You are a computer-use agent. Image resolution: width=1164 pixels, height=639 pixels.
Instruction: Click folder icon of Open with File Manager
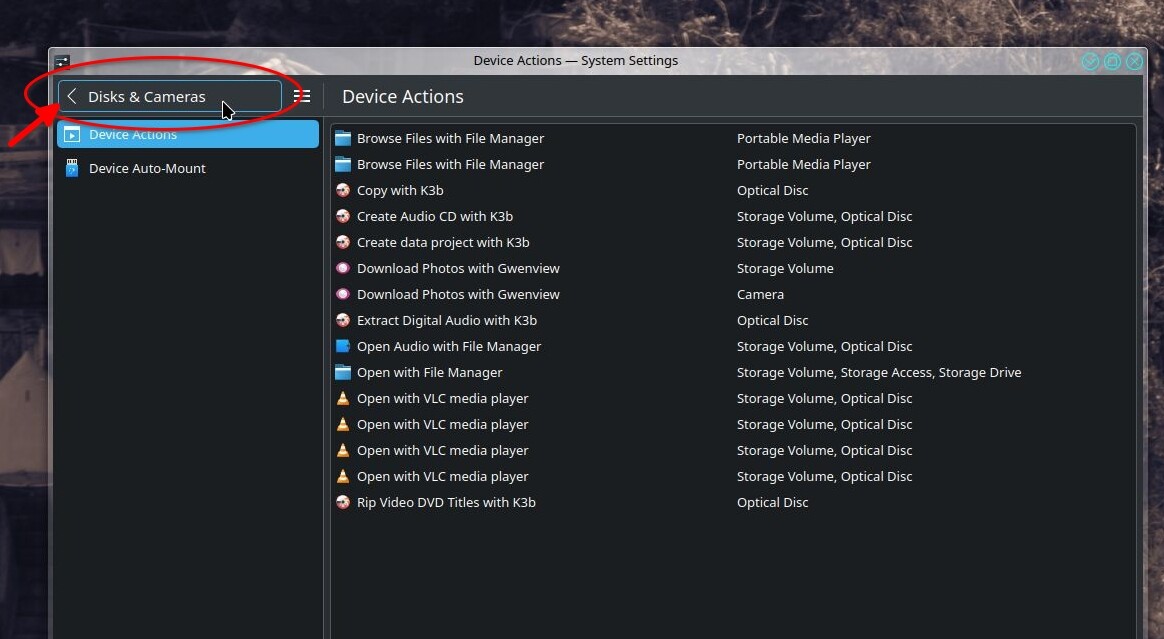tap(343, 372)
